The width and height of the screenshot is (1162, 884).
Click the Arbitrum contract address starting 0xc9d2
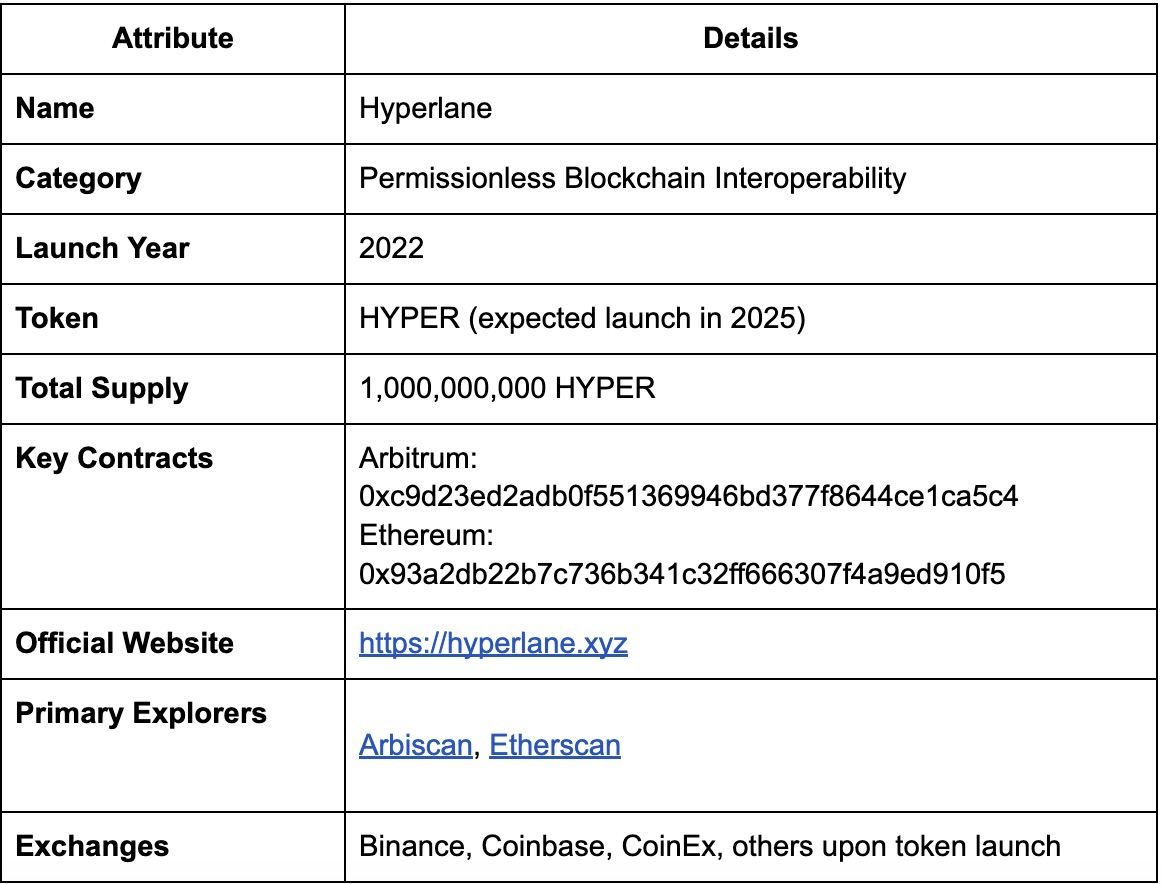pyautogui.click(x=689, y=496)
